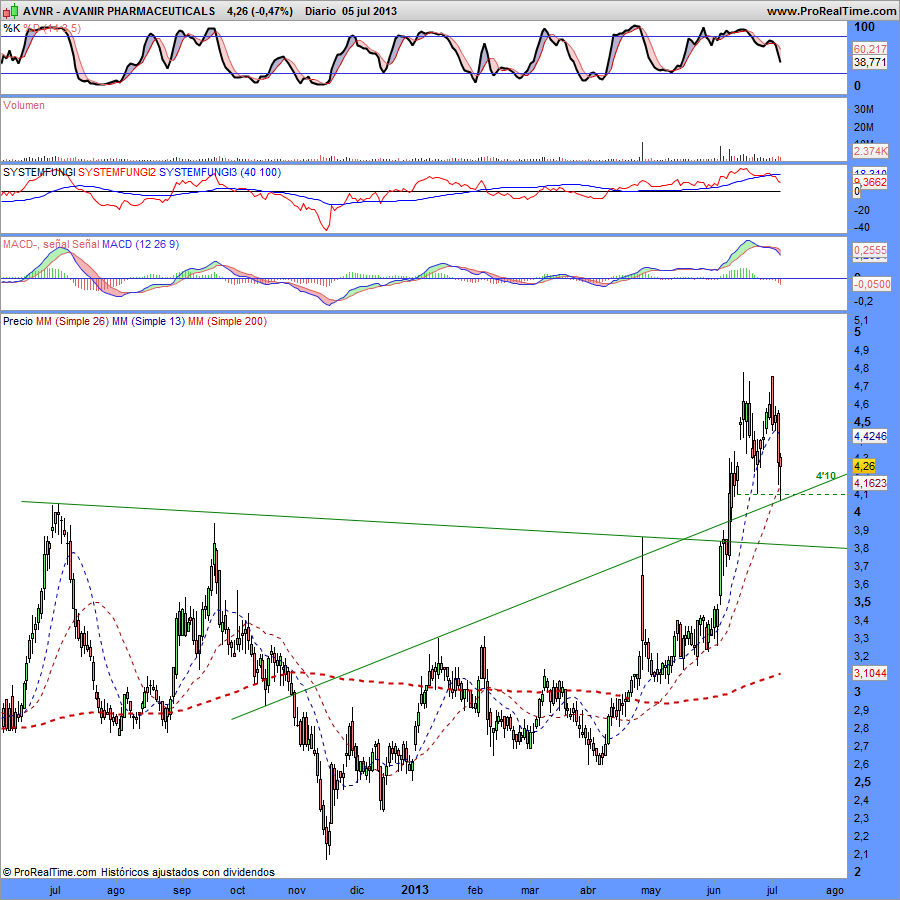Click the 38,771 stochastic value label
Screen dimensions: 900x900
click(870, 62)
